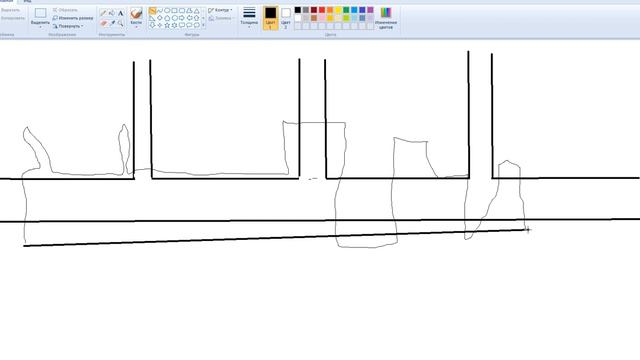Screen dimensions: 640x360
Task: Select the Triangle shape
Action: (197, 11)
